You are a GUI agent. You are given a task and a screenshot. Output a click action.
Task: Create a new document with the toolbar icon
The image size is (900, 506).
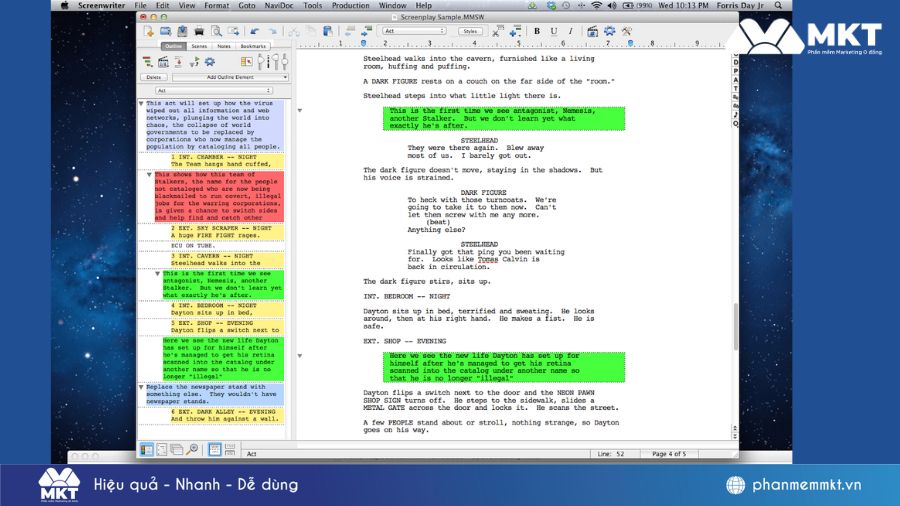[149, 31]
